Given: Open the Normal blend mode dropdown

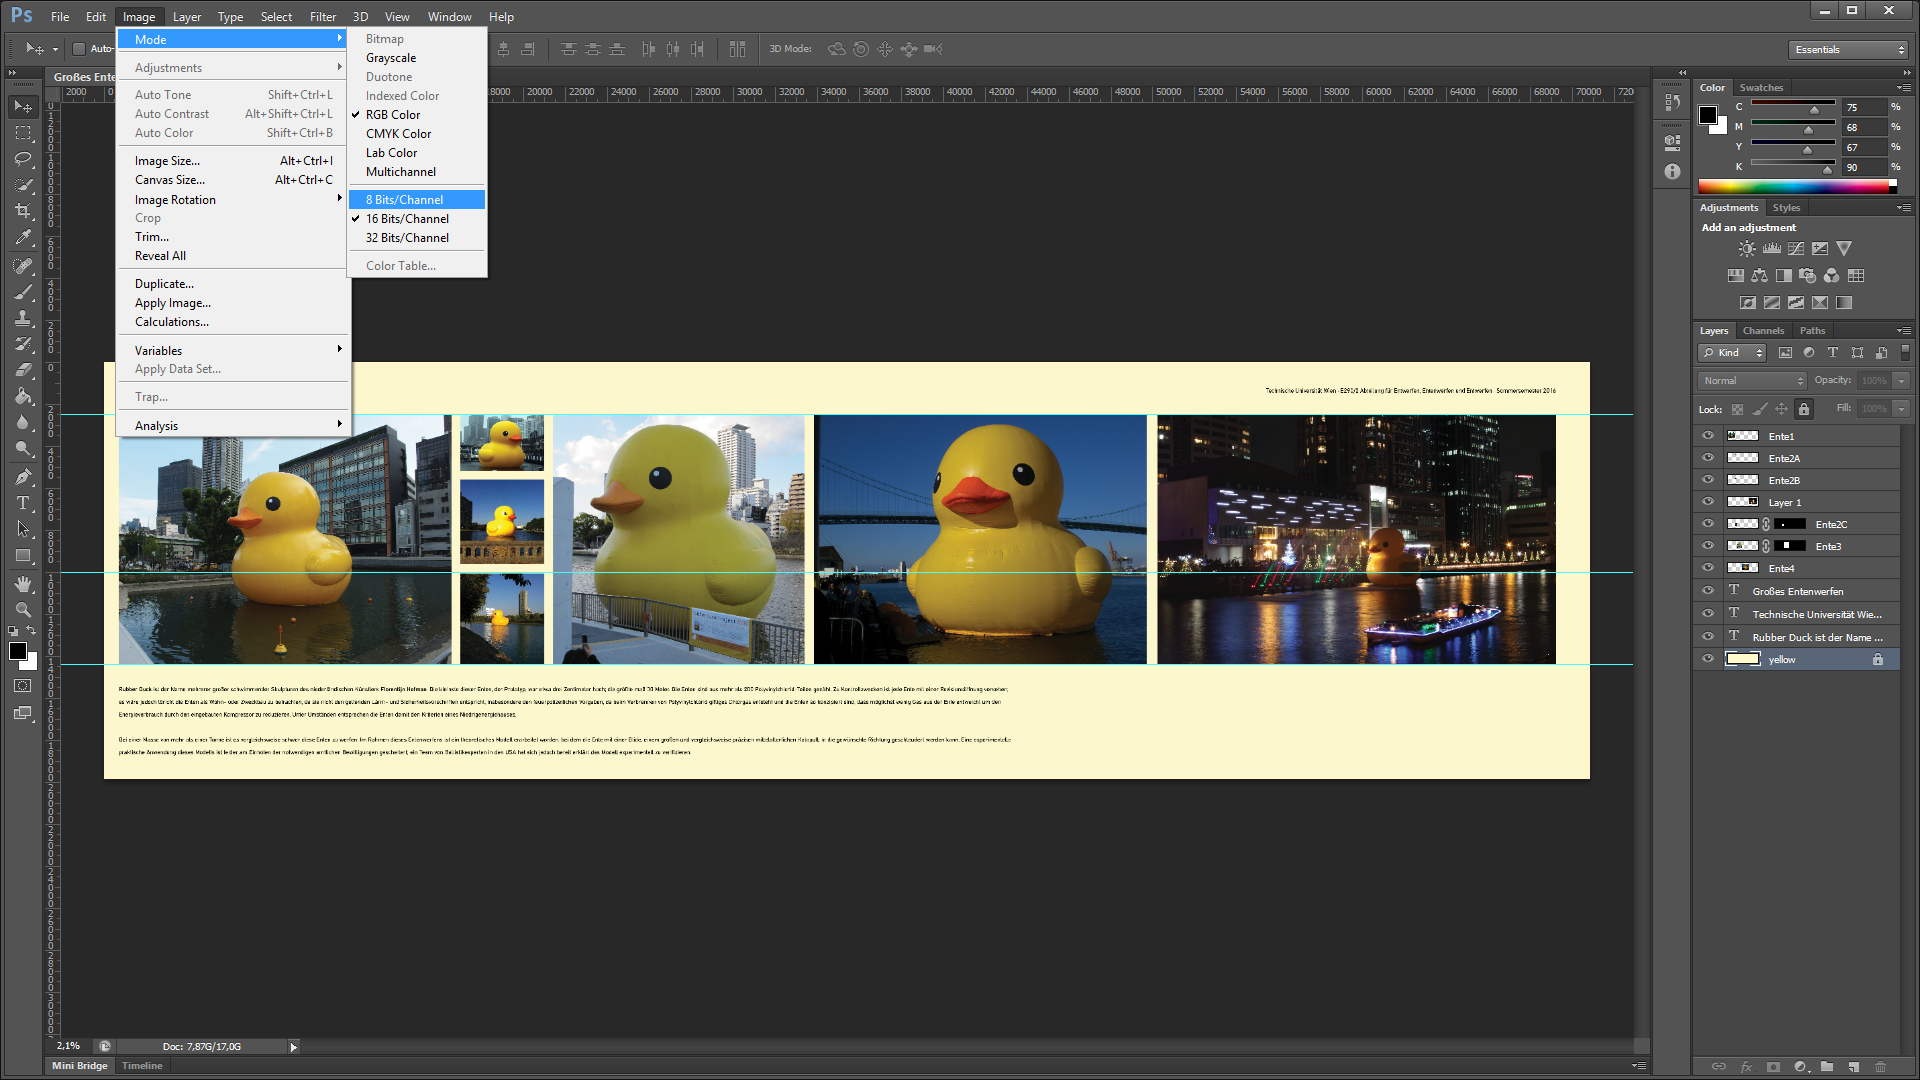Looking at the screenshot, I should tap(1752, 381).
